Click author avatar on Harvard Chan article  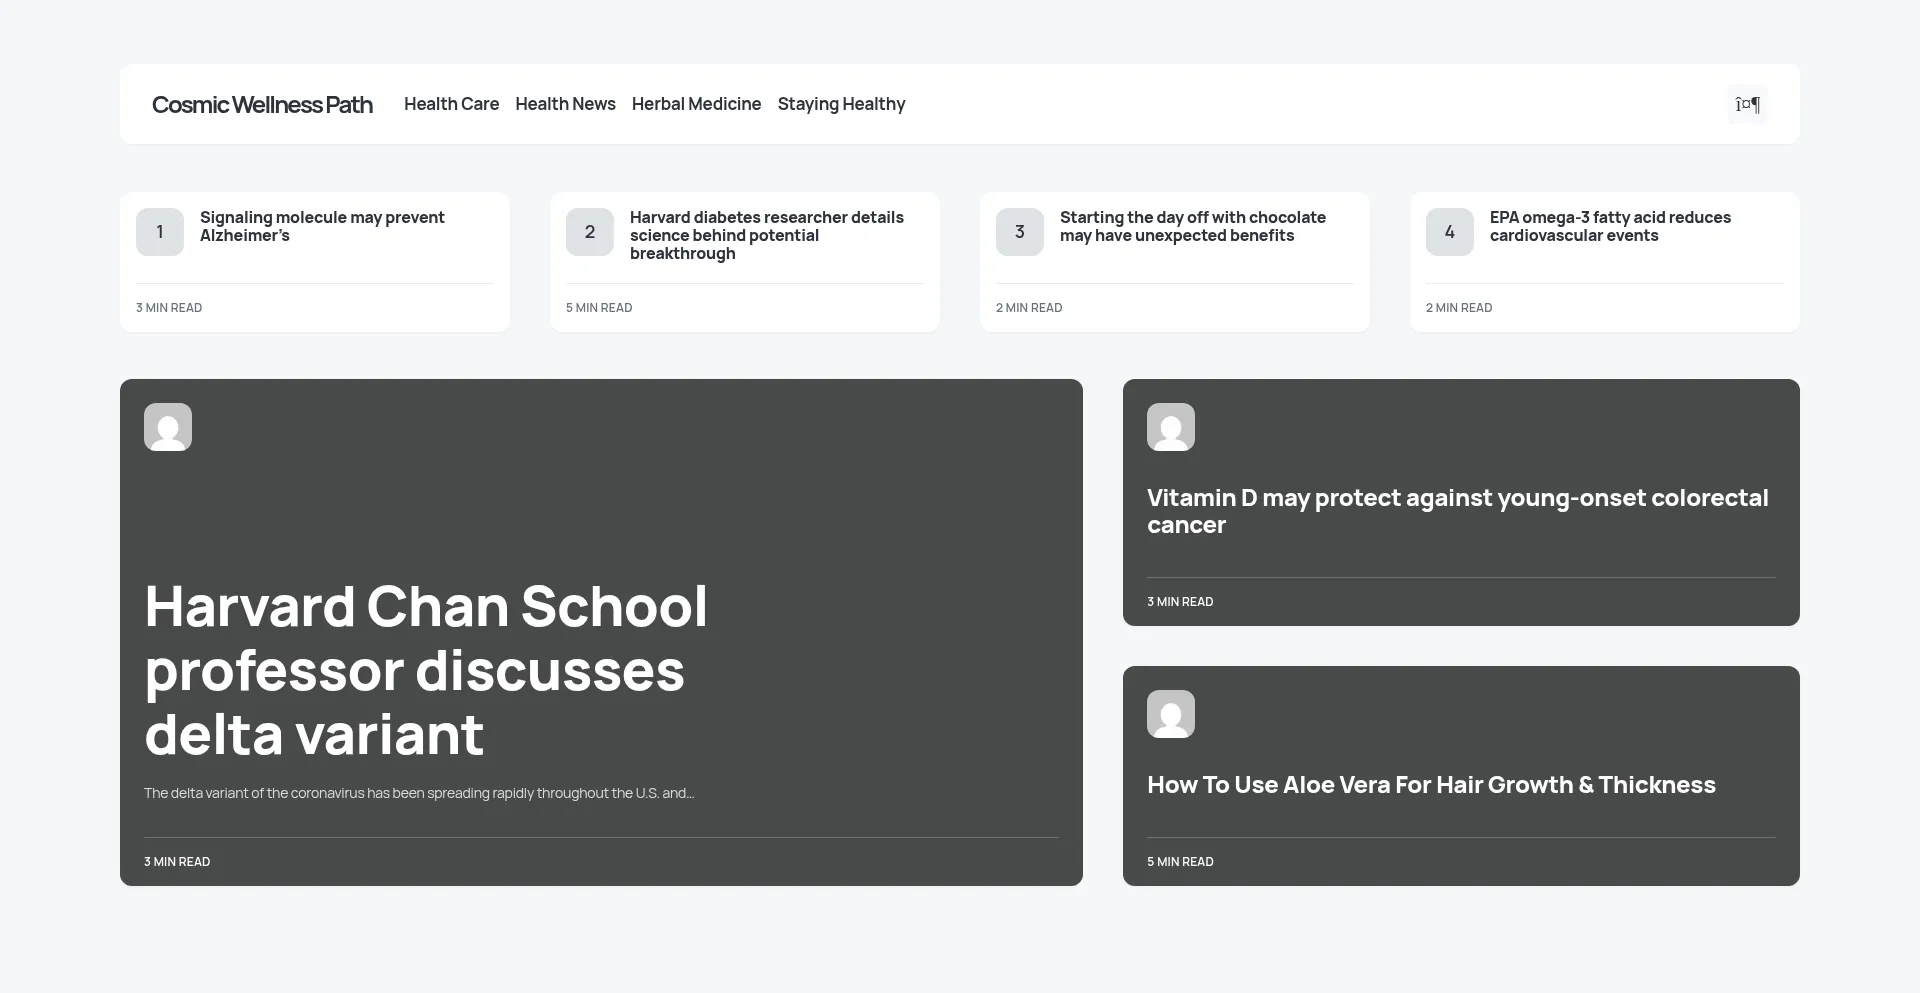168,427
